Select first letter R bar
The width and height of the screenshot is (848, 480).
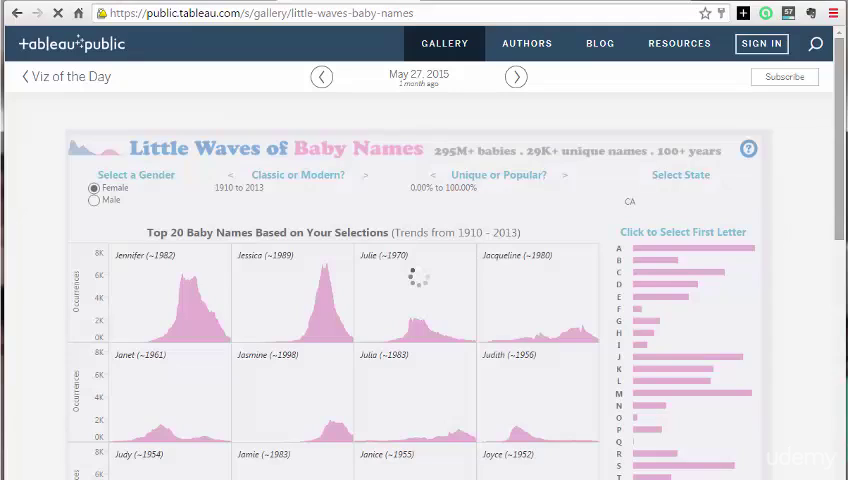(655, 454)
